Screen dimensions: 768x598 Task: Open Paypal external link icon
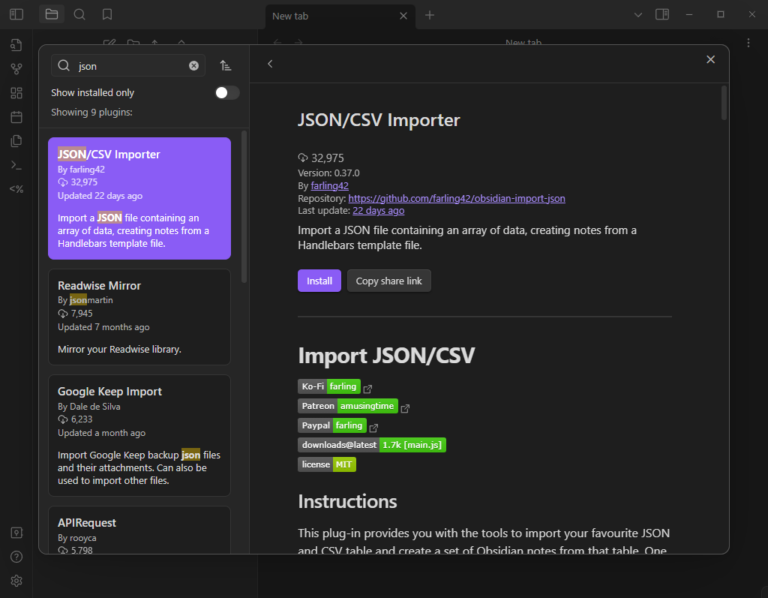tap(374, 428)
